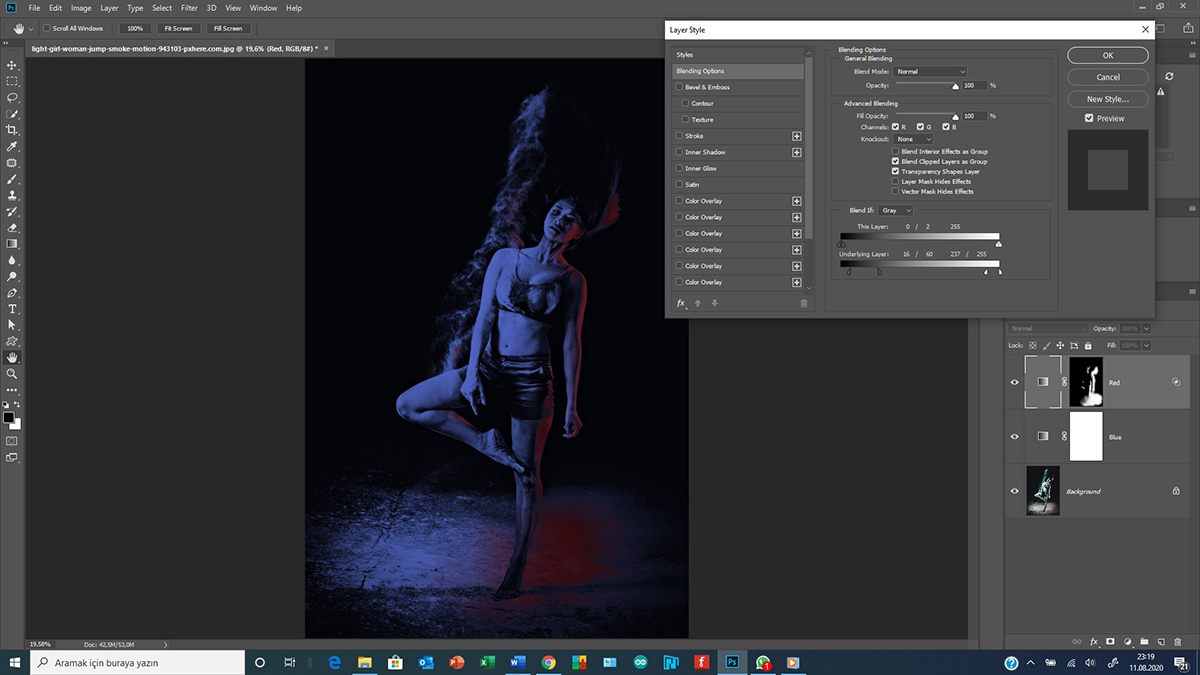Open the Knockout dropdown
Image resolution: width=1200 pixels, height=675 pixels.
913,139
